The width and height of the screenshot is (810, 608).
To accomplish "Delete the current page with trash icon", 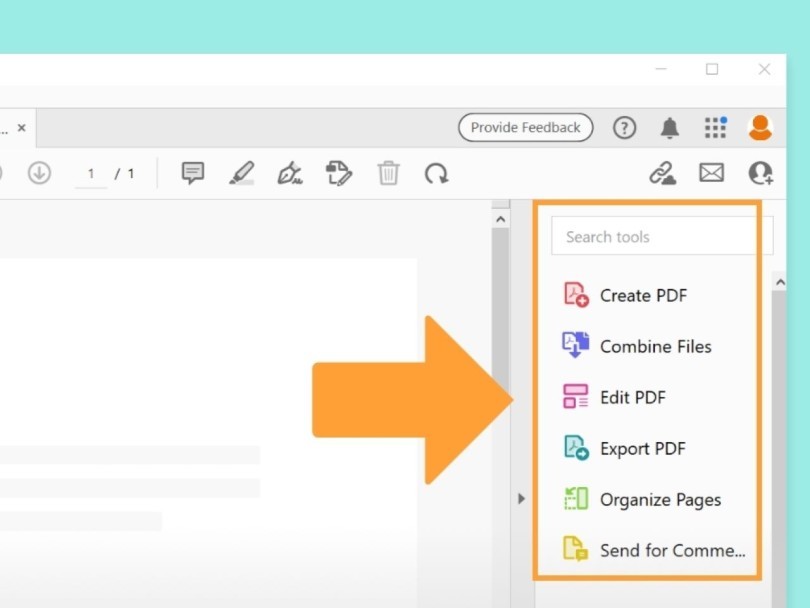I will pyautogui.click(x=387, y=172).
